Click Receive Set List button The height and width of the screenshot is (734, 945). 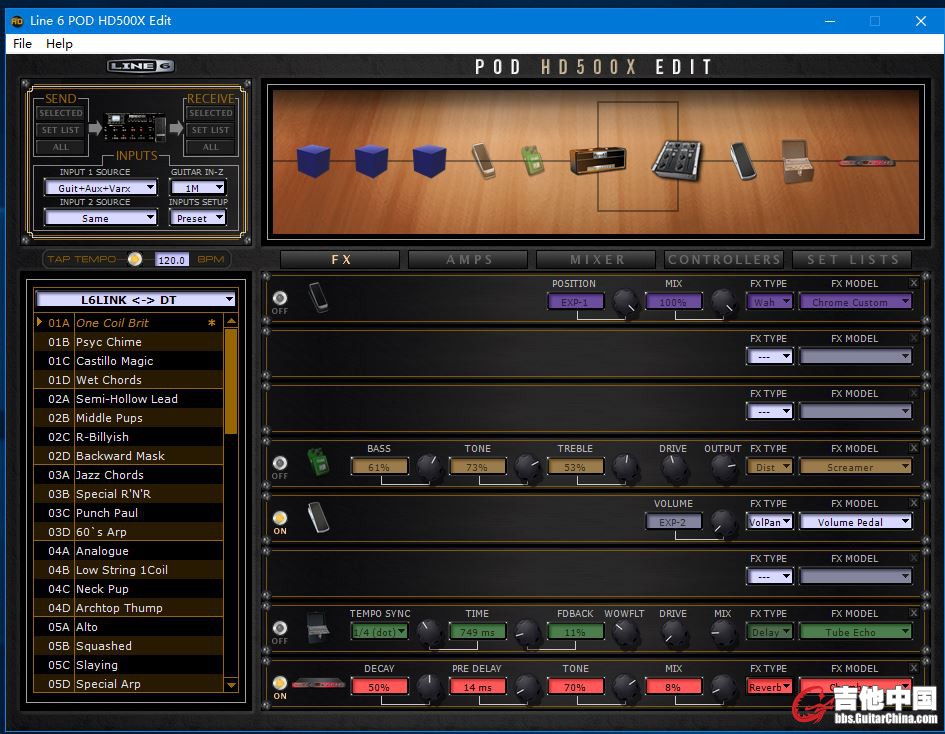[x=210, y=130]
